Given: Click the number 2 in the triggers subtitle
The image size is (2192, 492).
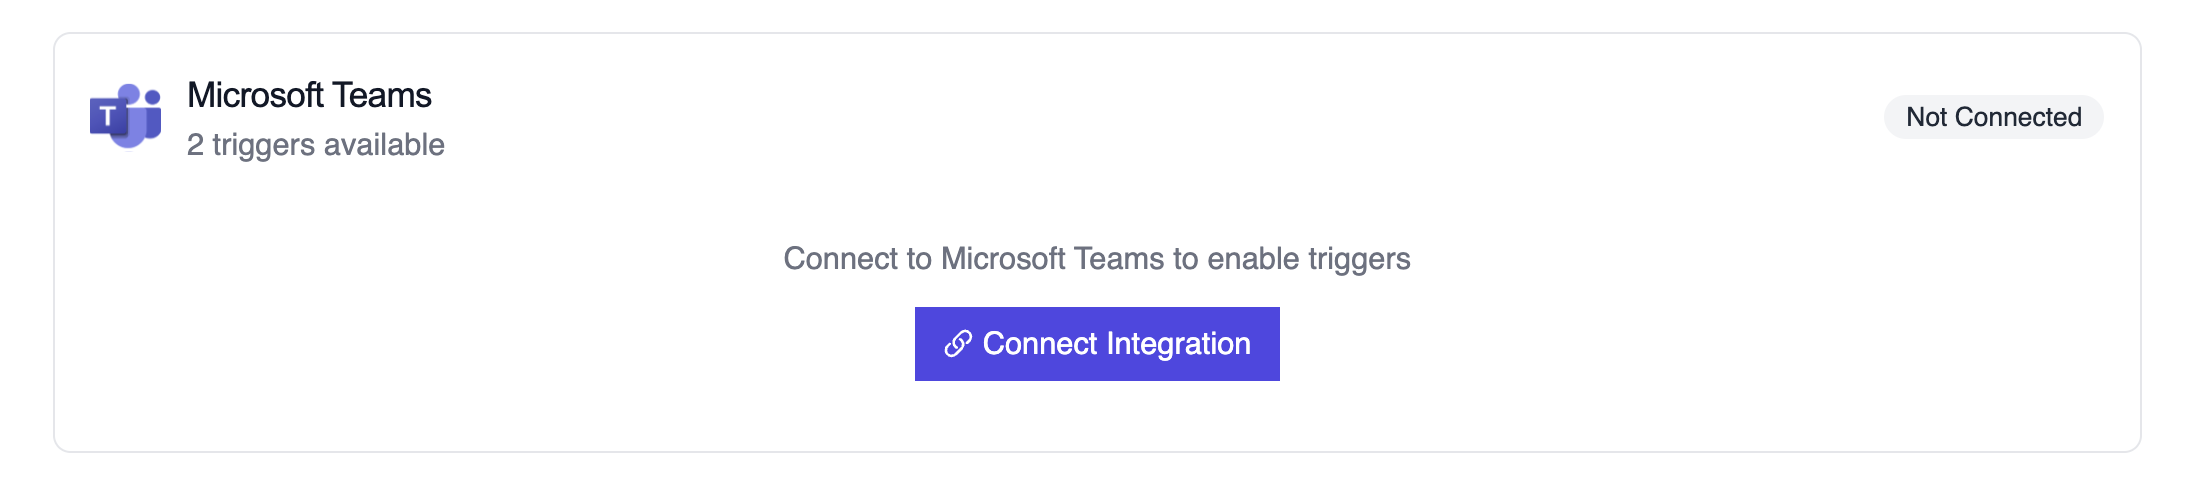Looking at the screenshot, I should tap(195, 145).
